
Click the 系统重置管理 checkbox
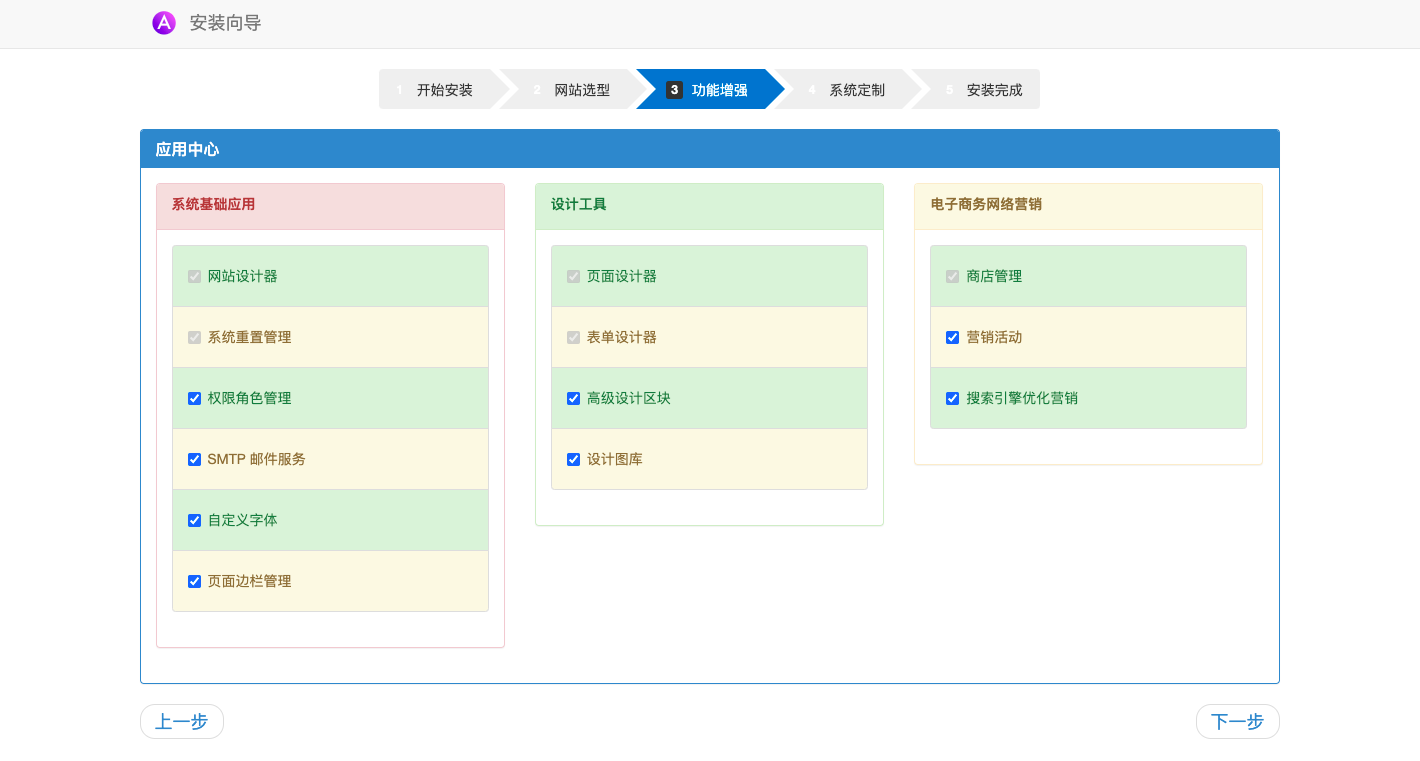tap(195, 337)
